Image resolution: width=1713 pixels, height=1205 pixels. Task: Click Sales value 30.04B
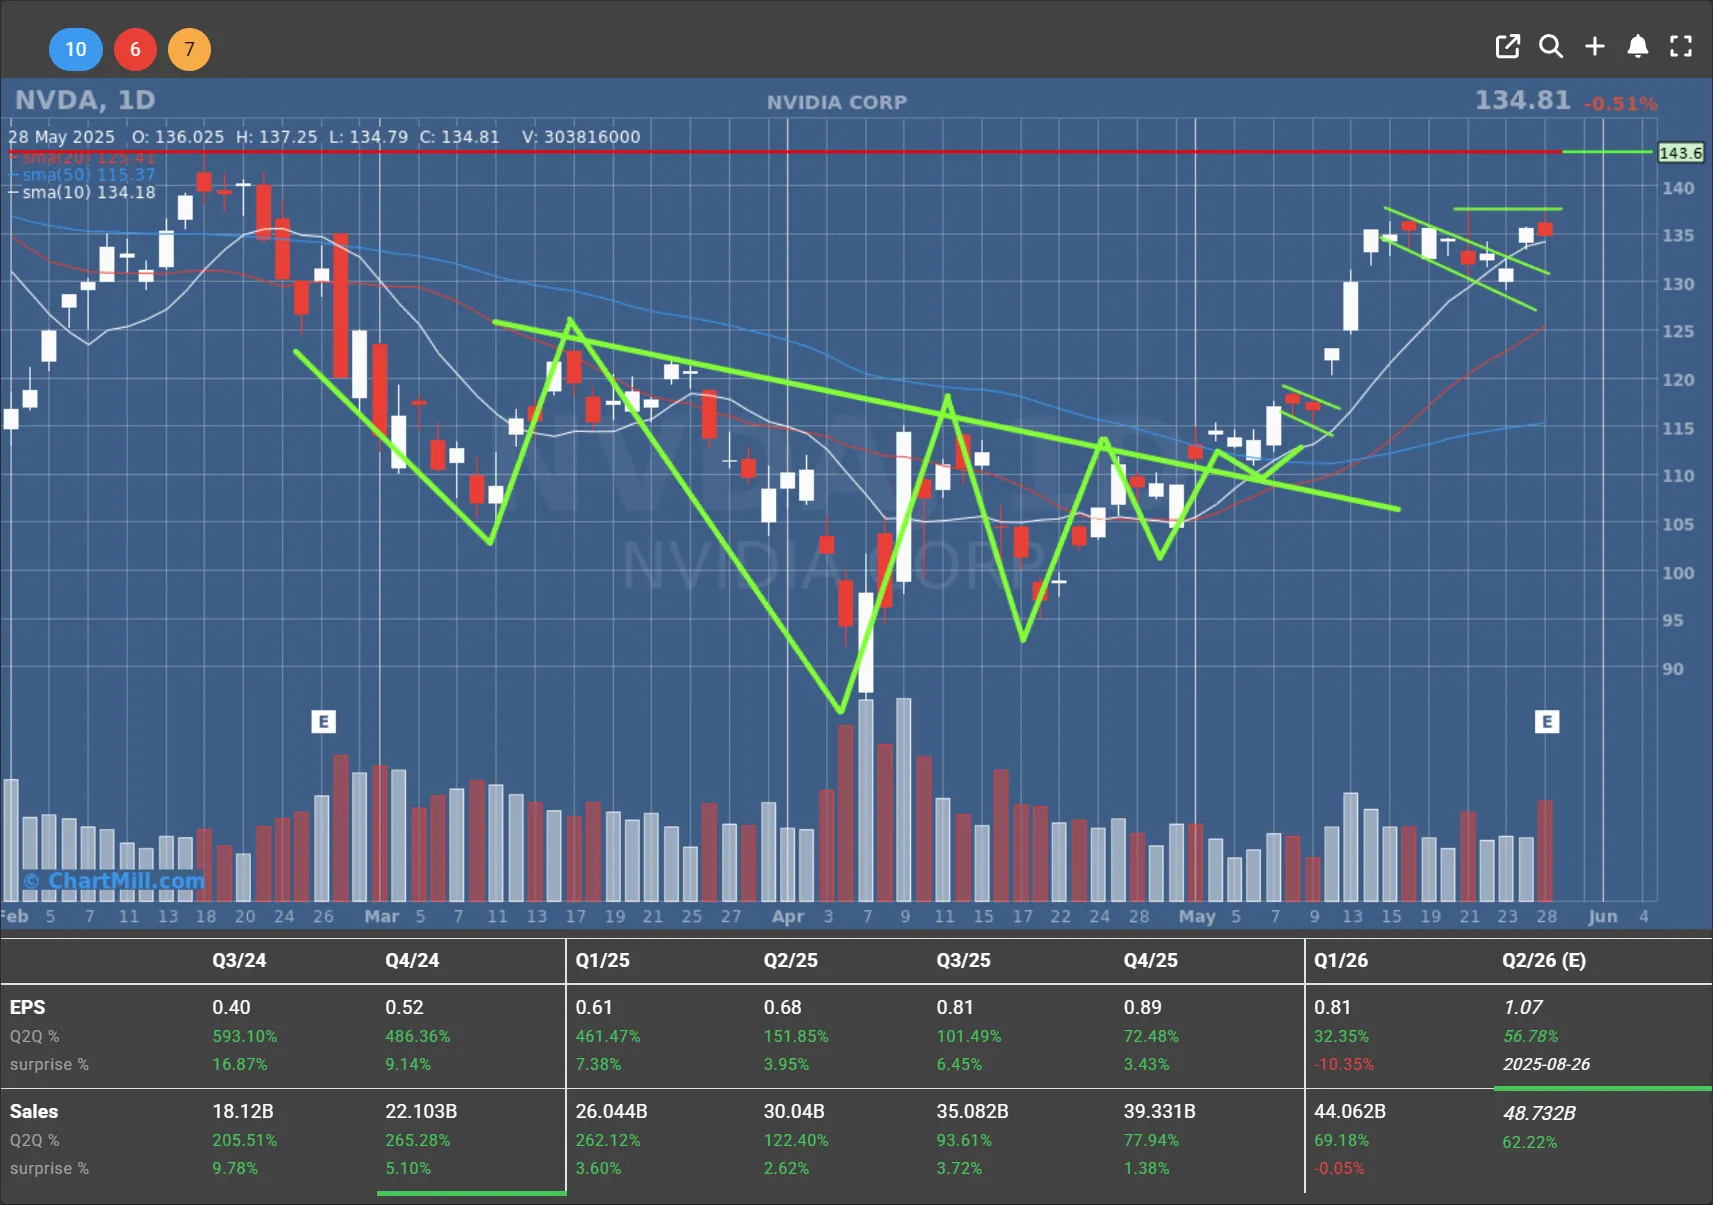click(794, 1111)
